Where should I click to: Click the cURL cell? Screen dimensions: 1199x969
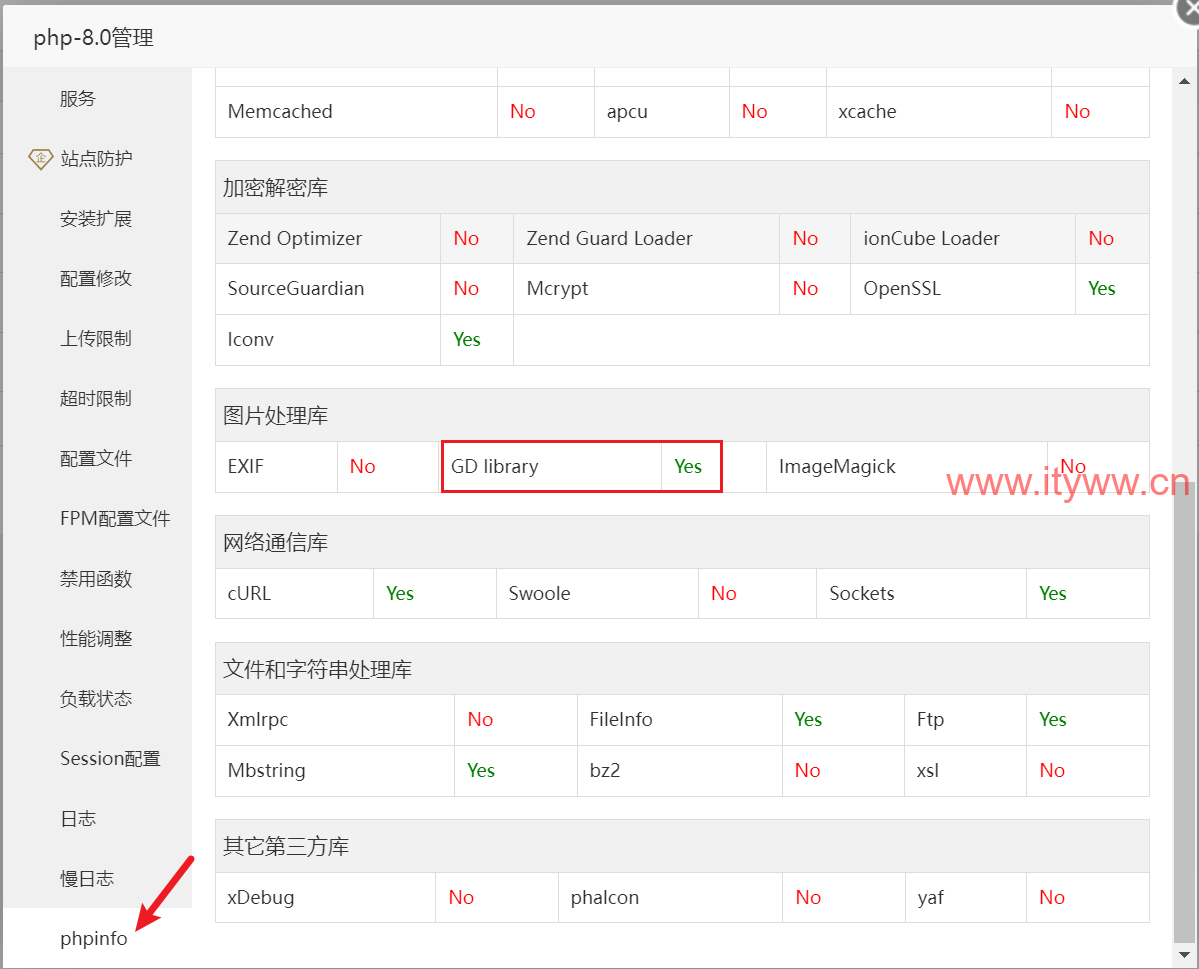[294, 593]
